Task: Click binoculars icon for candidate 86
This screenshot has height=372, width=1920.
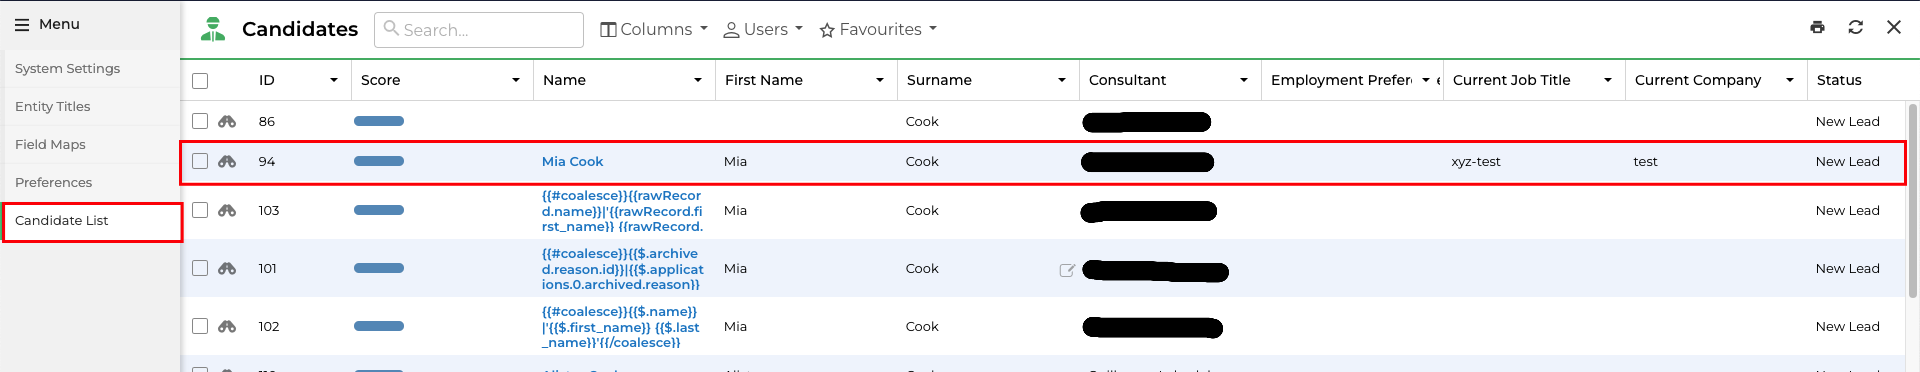Action: point(227,121)
